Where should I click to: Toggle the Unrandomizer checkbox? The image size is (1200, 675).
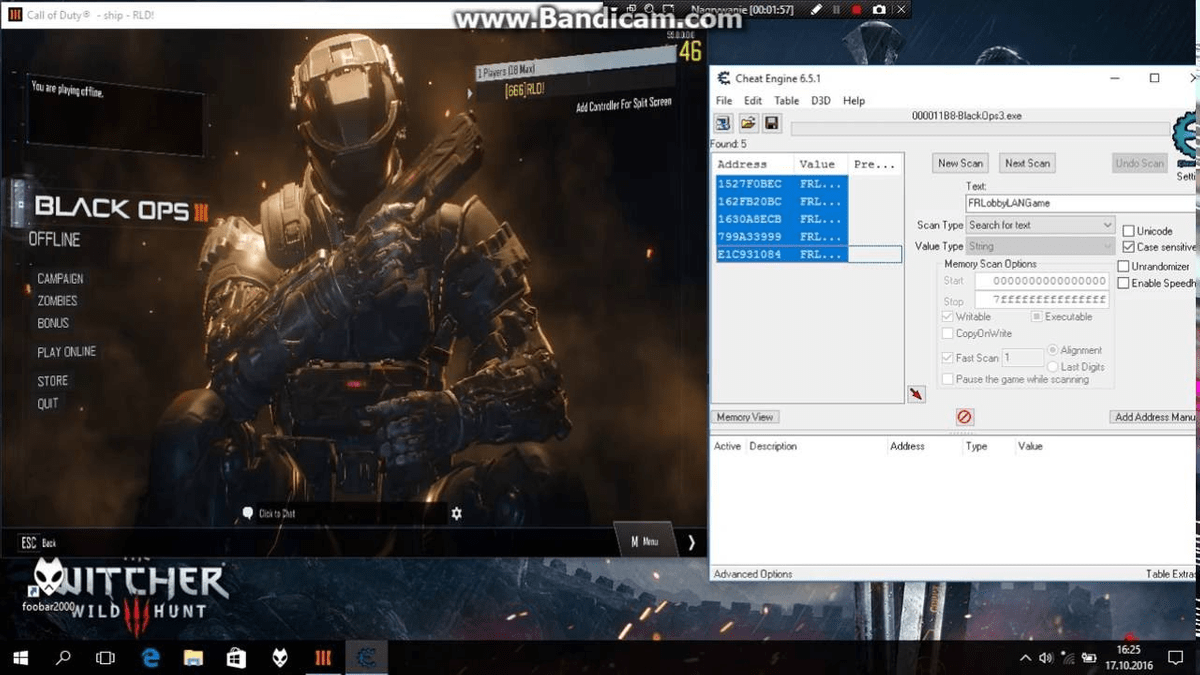coord(1123,267)
